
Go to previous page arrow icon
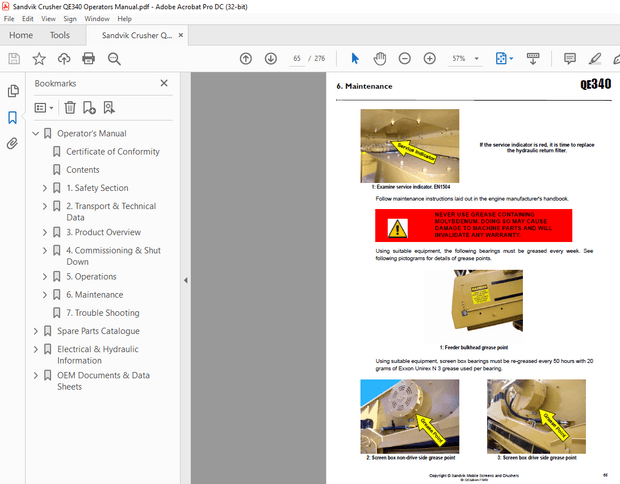(246, 59)
